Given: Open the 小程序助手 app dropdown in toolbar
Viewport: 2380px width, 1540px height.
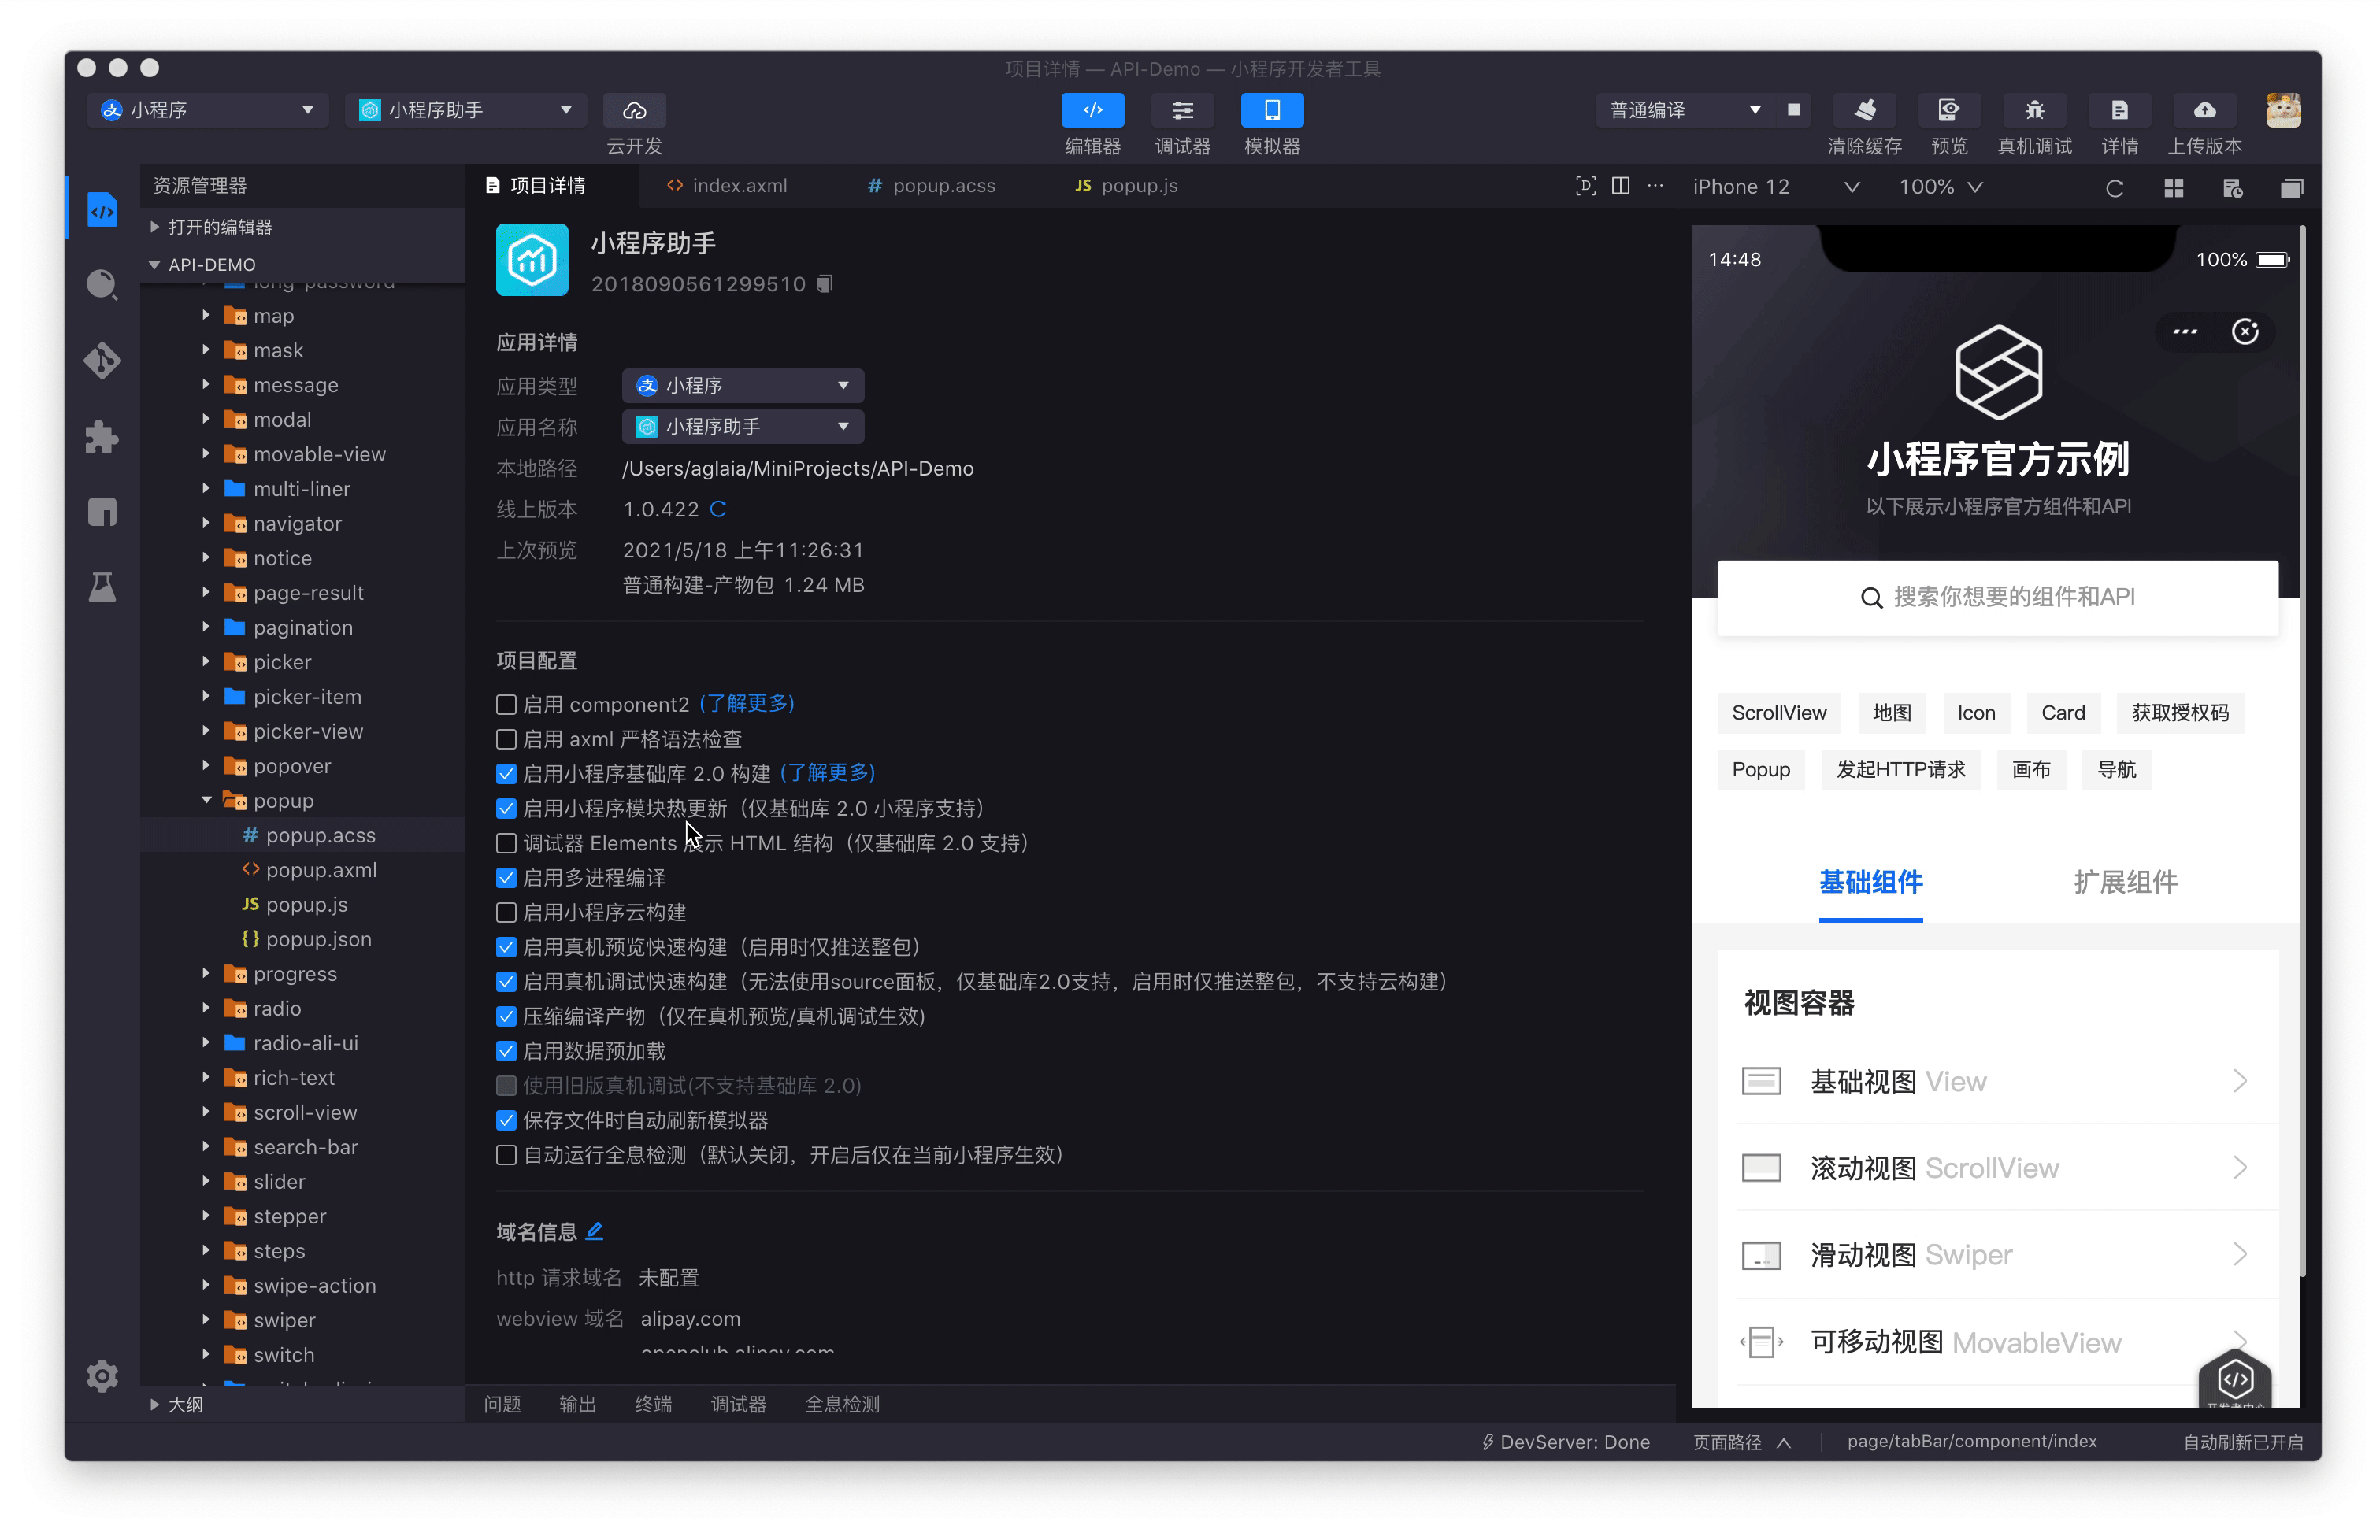Looking at the screenshot, I should (x=466, y=110).
